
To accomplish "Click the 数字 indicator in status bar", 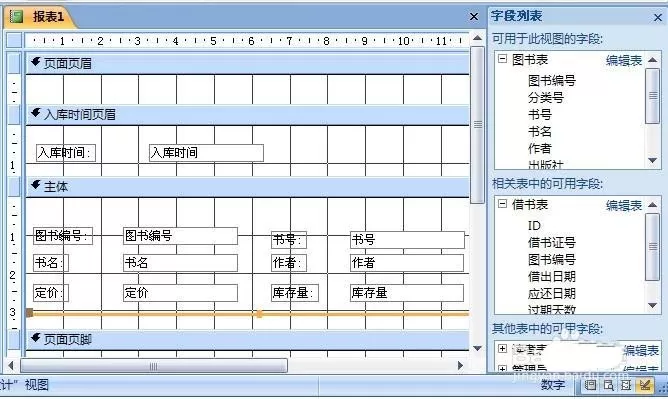I will pos(553,385).
